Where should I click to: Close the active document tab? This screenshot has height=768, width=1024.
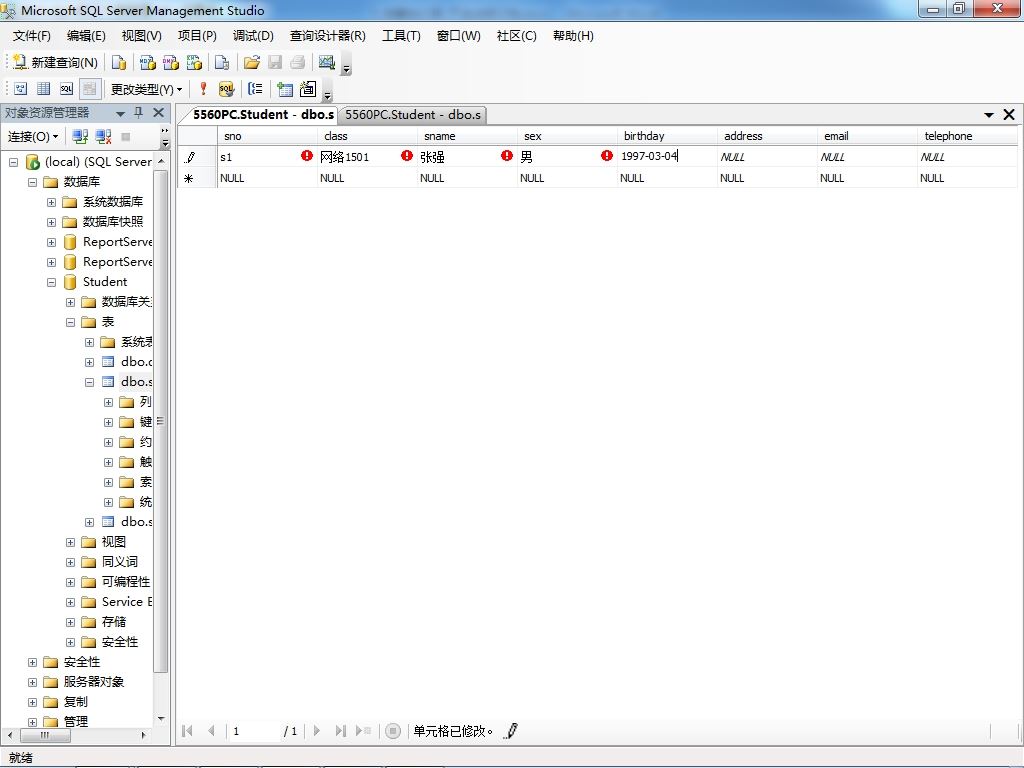(x=1009, y=115)
